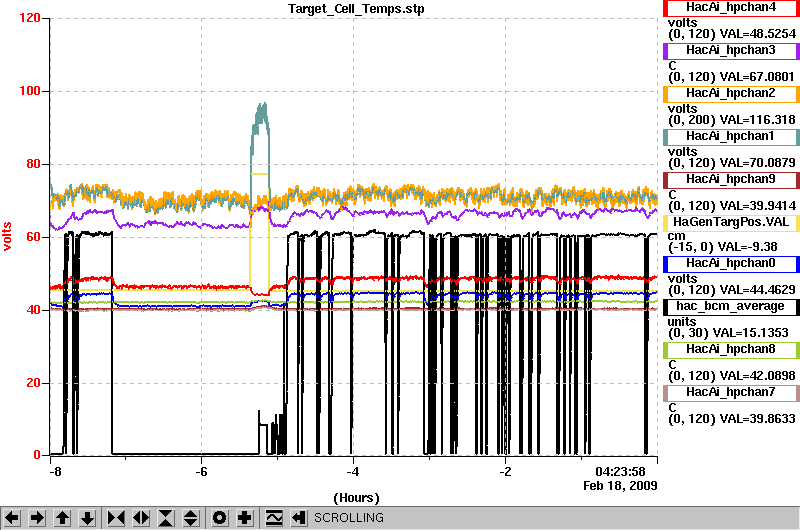Select the HacAi_hpchan4 legend entry
800x530 pixels.
coord(731,8)
